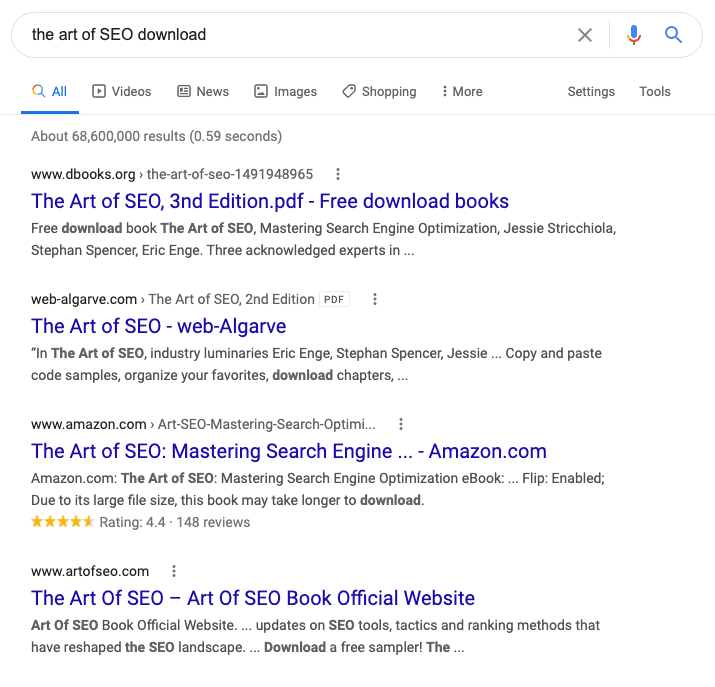
Task: Open The Art of SEO - web-Algarve link
Action: point(158,326)
